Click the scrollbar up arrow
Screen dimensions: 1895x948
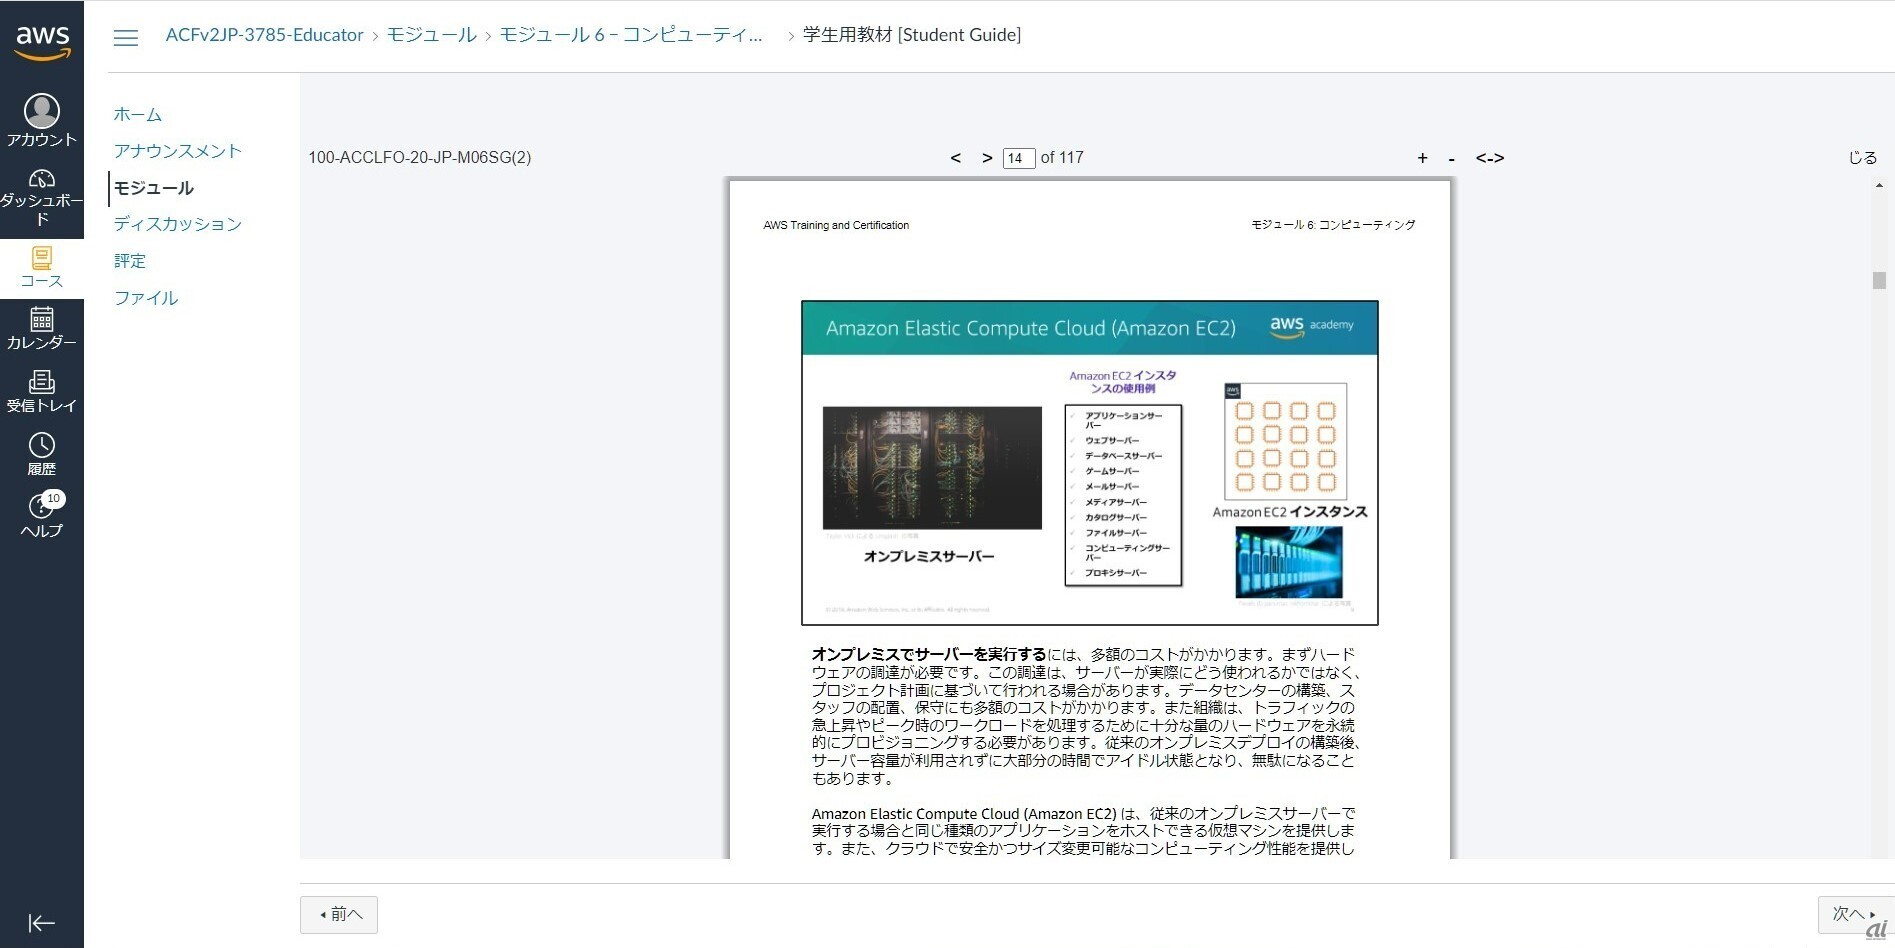pyautogui.click(x=1879, y=185)
